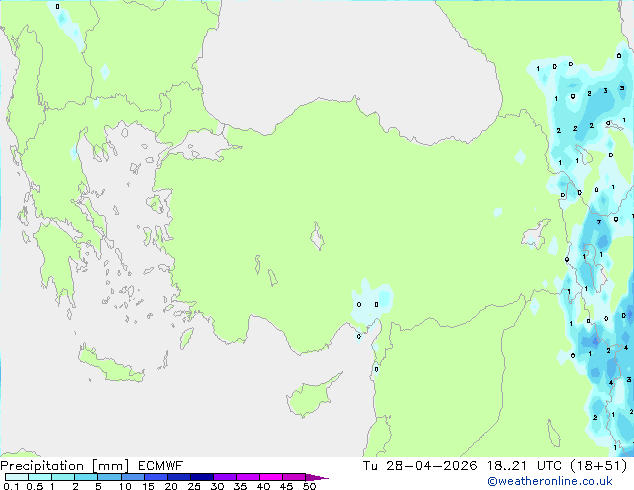
Task: Click the legend value "20"
Action: pos(171,486)
